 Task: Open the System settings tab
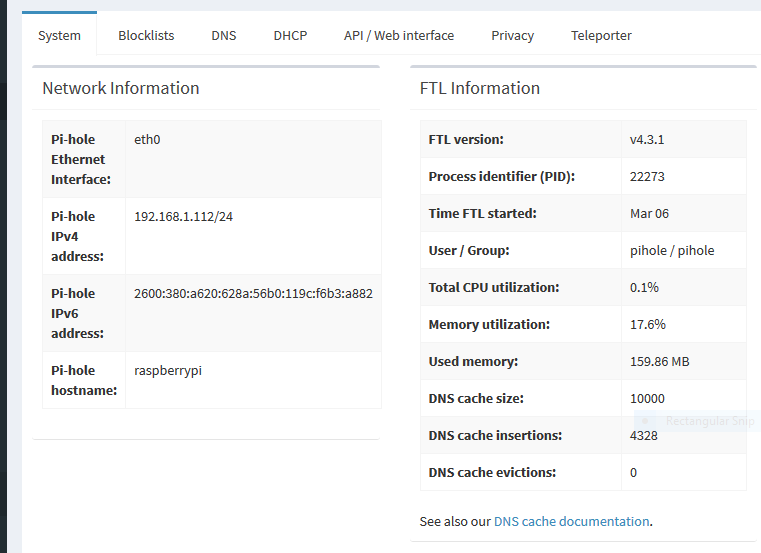pyautogui.click(x=59, y=35)
